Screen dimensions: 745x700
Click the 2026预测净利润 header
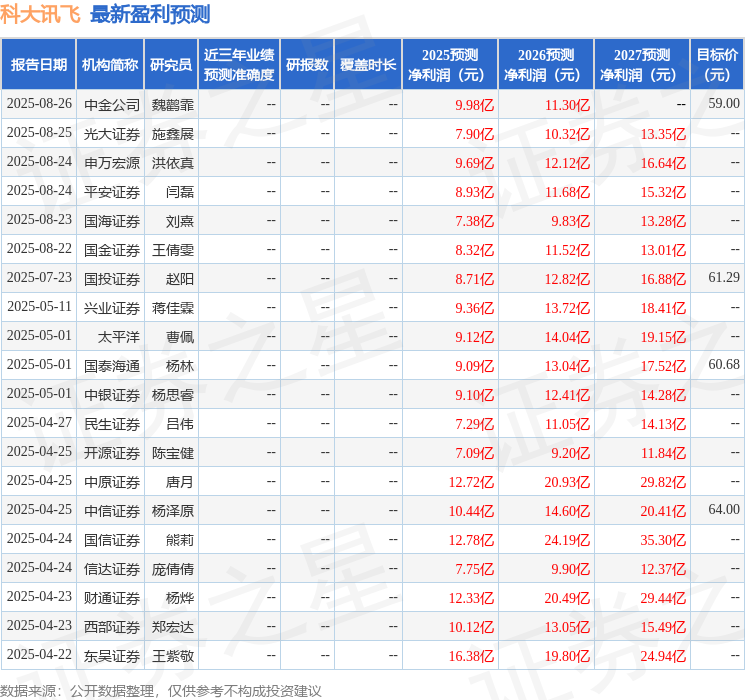(x=546, y=65)
